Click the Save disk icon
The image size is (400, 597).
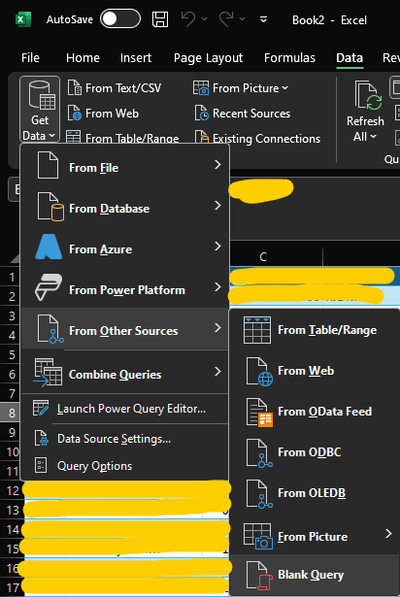tap(160, 19)
